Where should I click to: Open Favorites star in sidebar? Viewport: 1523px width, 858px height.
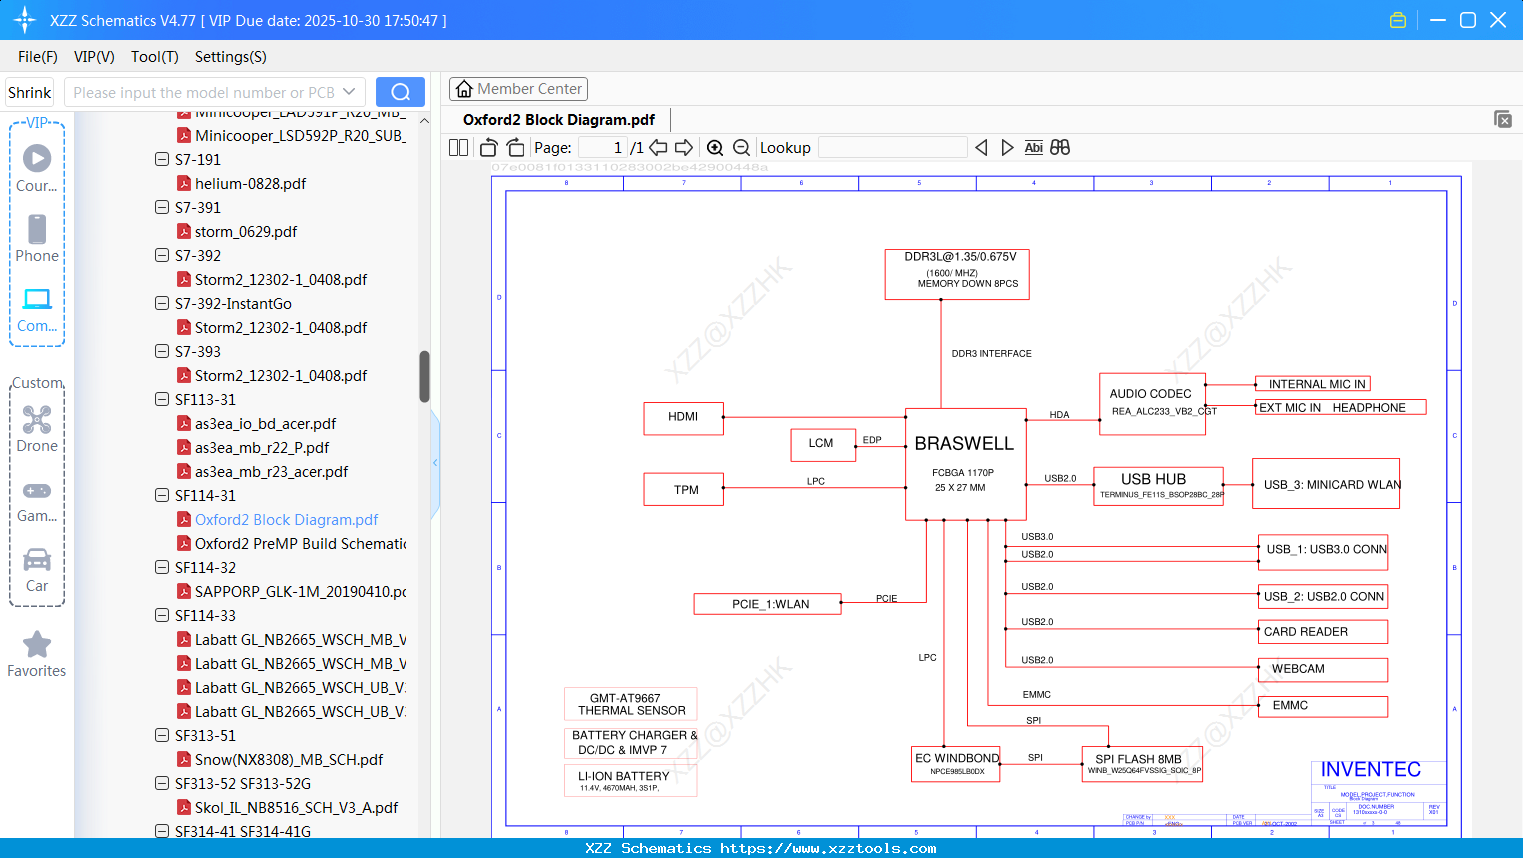[x=37, y=655]
